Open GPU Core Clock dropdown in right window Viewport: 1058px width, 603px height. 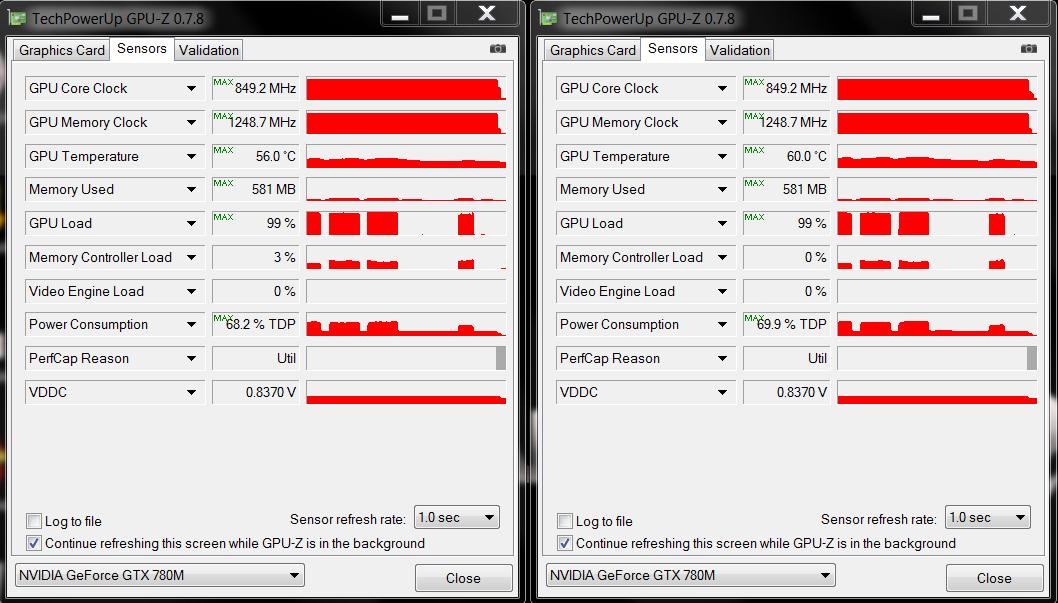click(x=723, y=88)
